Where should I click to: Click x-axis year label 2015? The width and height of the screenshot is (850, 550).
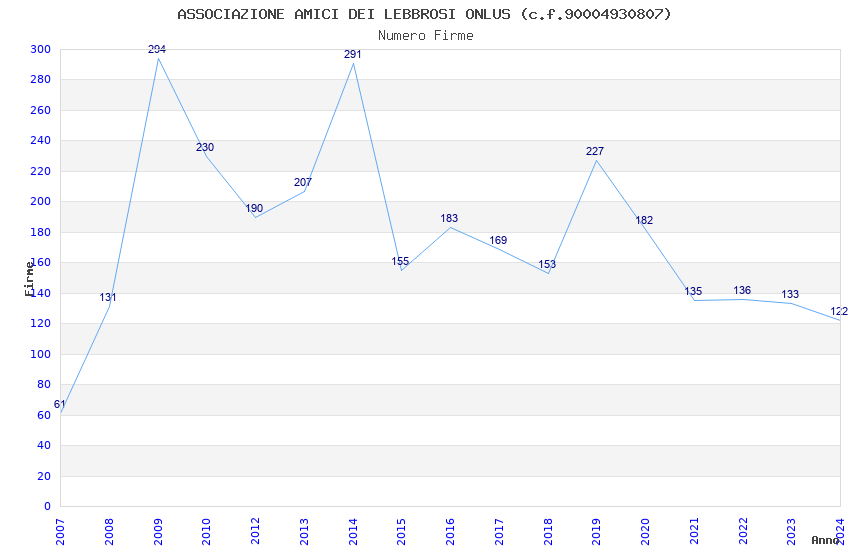point(402,532)
